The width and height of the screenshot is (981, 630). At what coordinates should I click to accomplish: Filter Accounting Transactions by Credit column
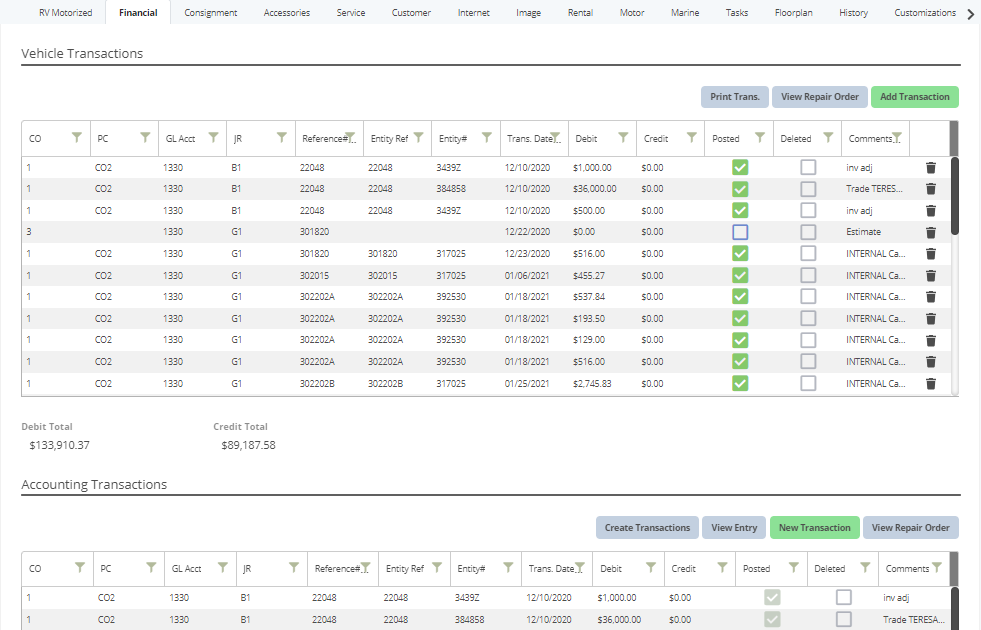[722, 567]
